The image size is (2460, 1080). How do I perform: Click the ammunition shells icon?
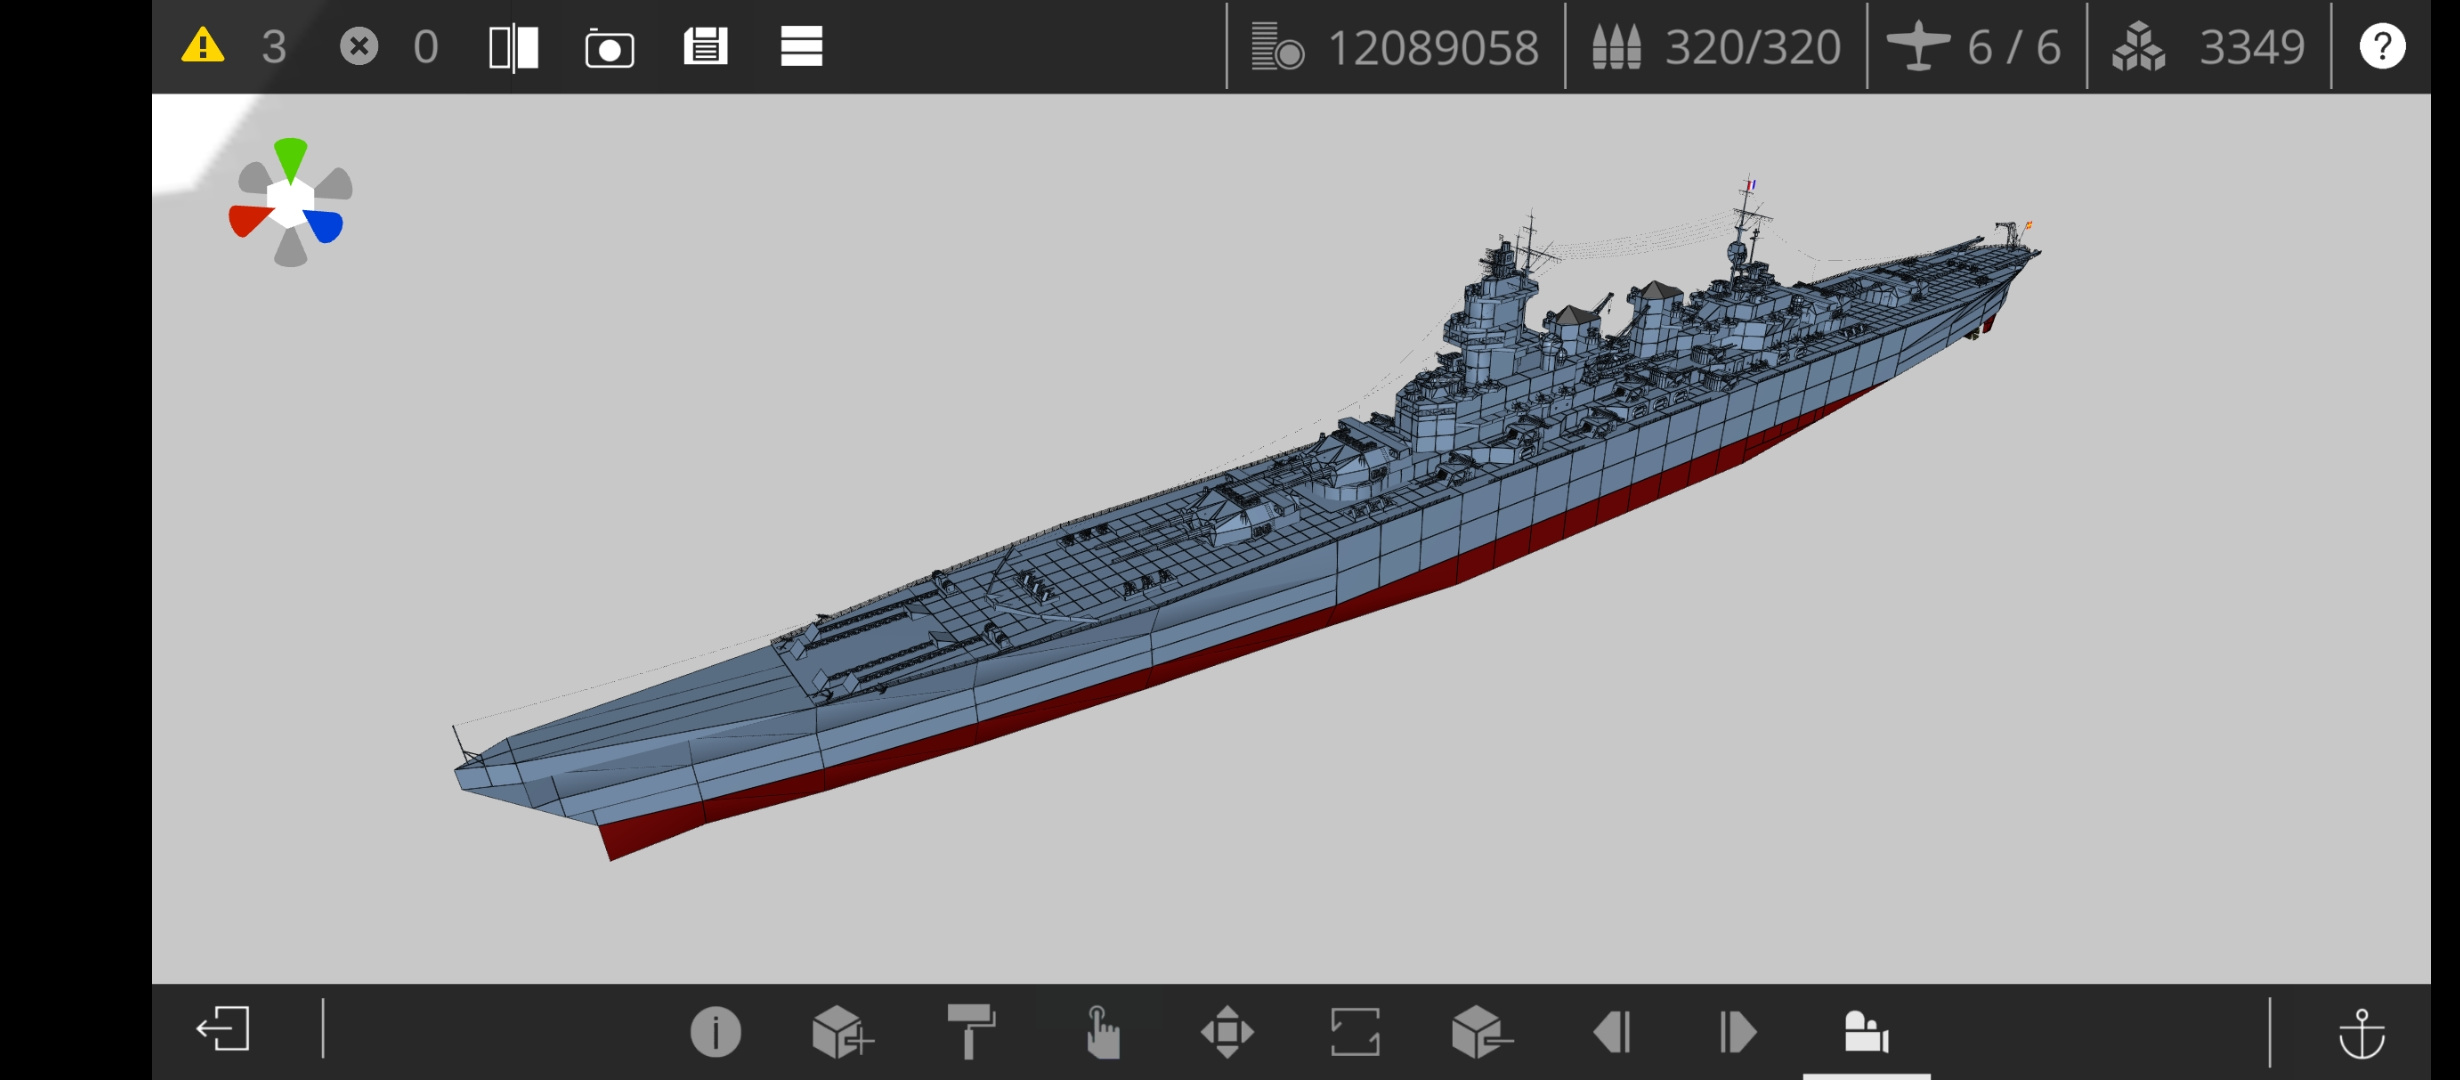click(x=1616, y=47)
